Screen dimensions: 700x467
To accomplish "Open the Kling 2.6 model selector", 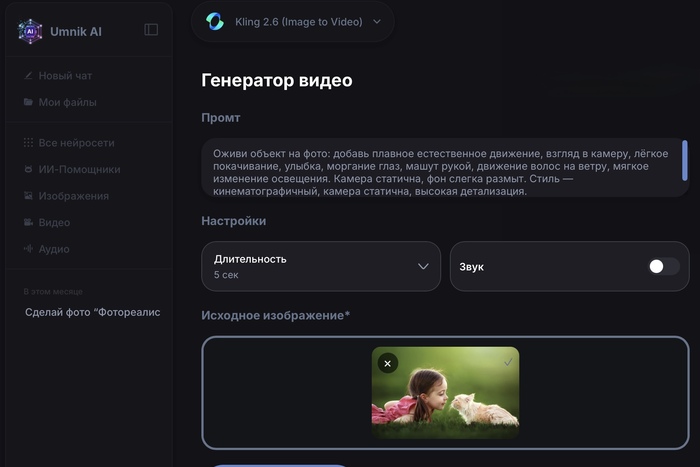I will 293,21.
